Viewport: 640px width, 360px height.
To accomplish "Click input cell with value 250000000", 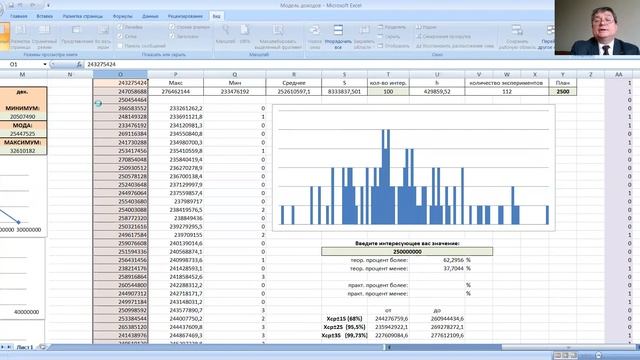I will [407, 252].
